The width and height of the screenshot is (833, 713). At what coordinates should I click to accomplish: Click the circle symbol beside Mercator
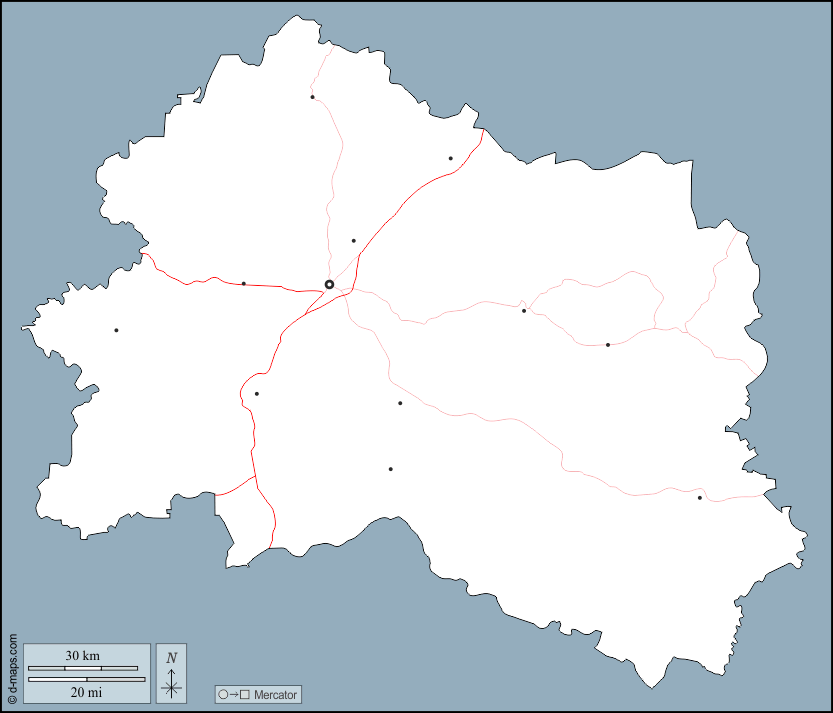(x=223, y=695)
